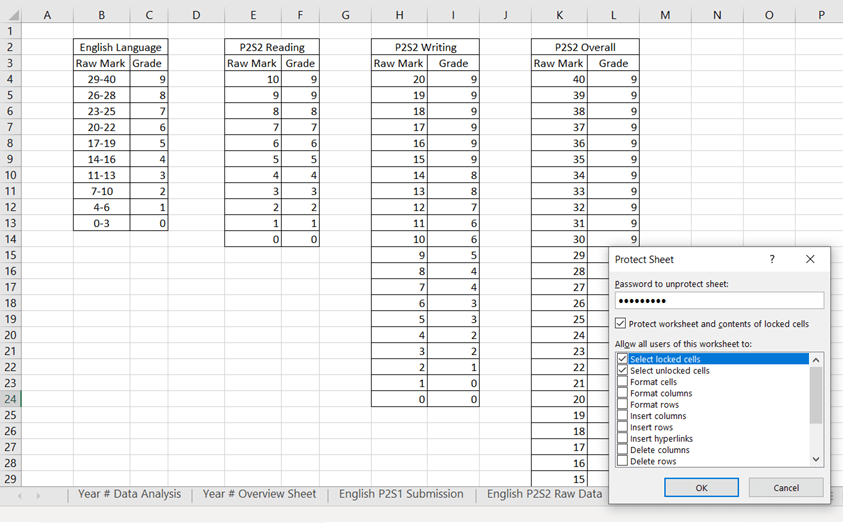843x523 pixels.
Task: Click the Protect Sheet help question mark
Action: pyautogui.click(x=771, y=259)
